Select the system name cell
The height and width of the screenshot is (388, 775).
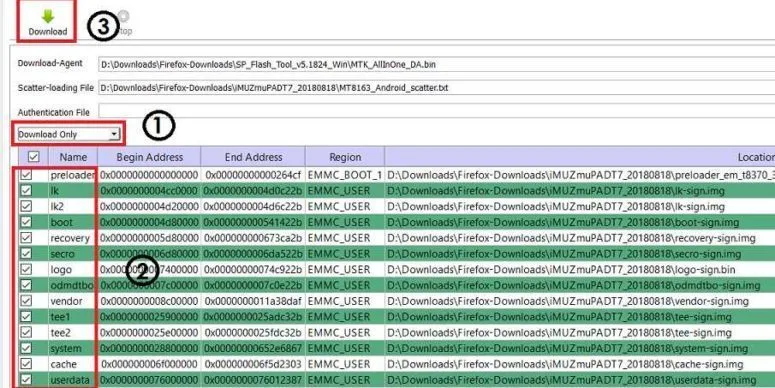pyautogui.click(x=72, y=348)
